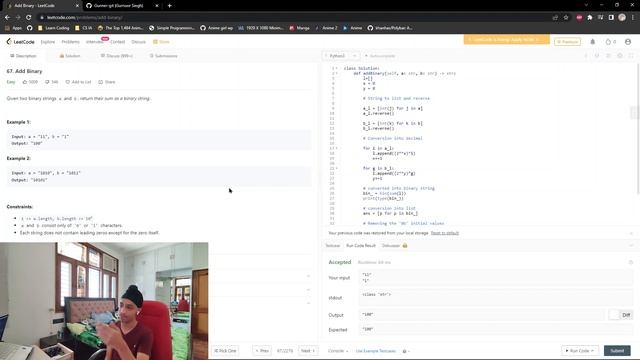Open the Python3 language dropdown
The image size is (640, 360).
tap(341, 56)
